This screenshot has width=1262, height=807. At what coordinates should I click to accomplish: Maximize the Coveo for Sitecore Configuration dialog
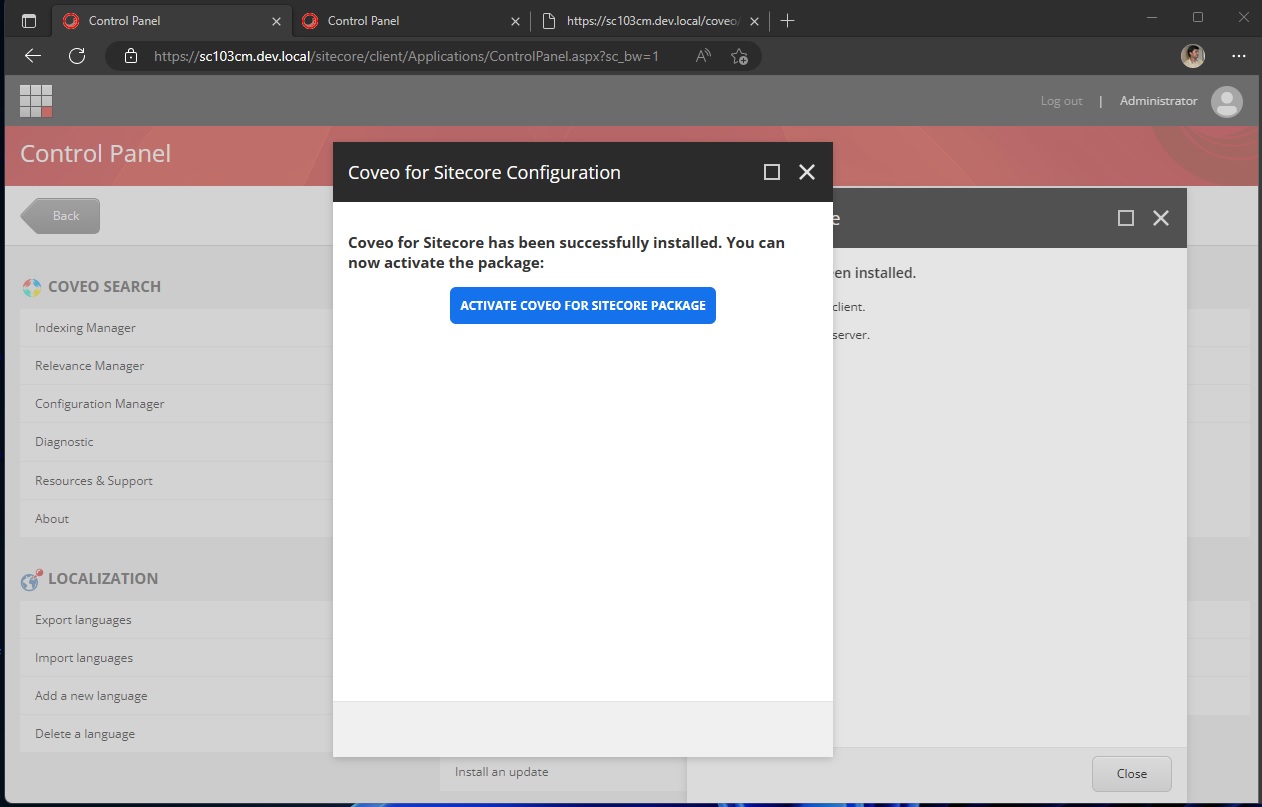tap(772, 172)
